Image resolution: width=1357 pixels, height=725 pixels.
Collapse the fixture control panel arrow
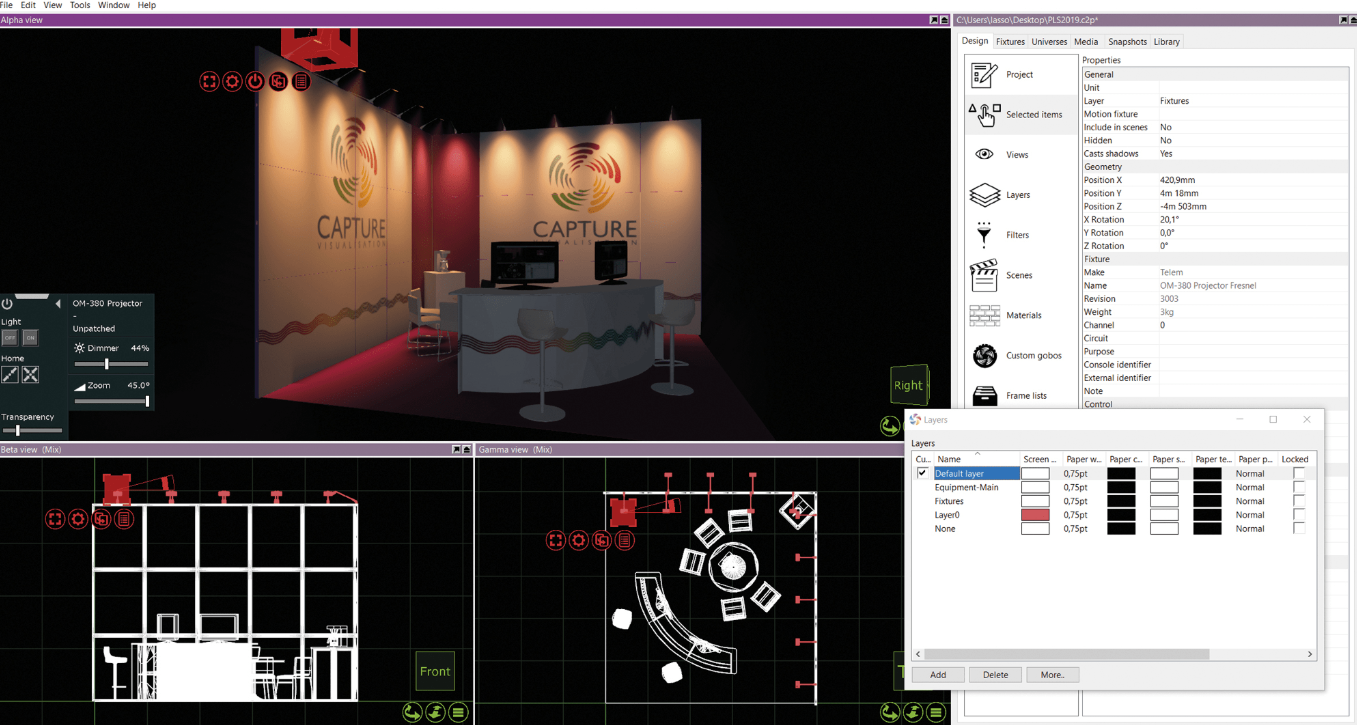tap(57, 303)
